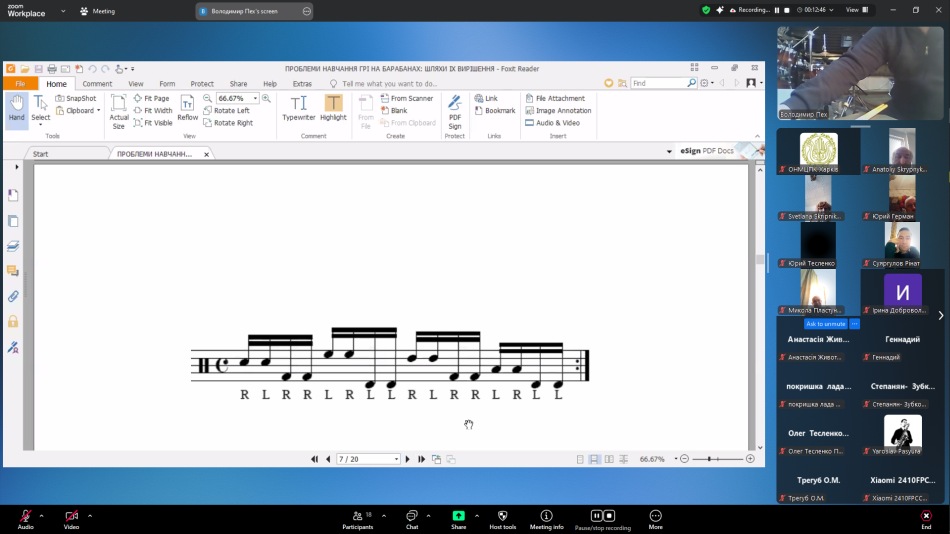Unmute the microphone in Zoom
This screenshot has width=950, height=534.
tap(25, 516)
